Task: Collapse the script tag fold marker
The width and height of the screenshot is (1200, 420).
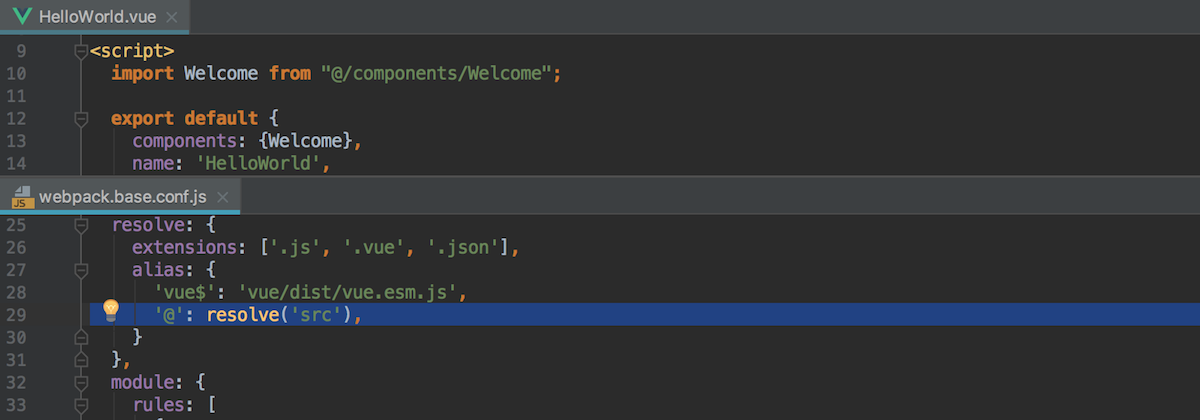Action: pos(81,51)
